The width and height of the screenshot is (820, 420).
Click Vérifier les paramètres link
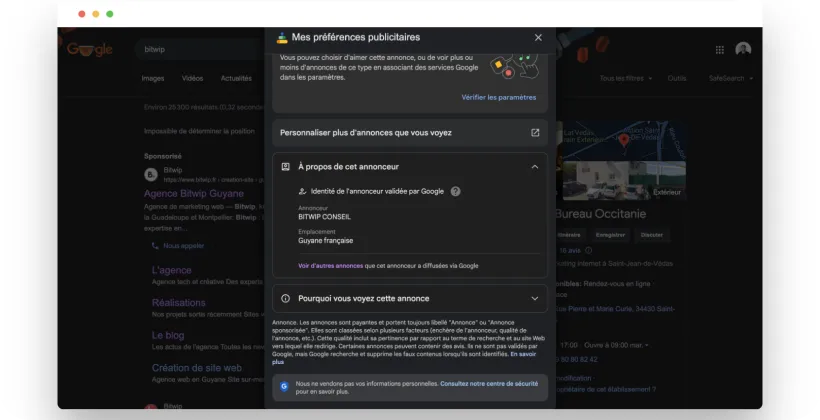pos(498,97)
